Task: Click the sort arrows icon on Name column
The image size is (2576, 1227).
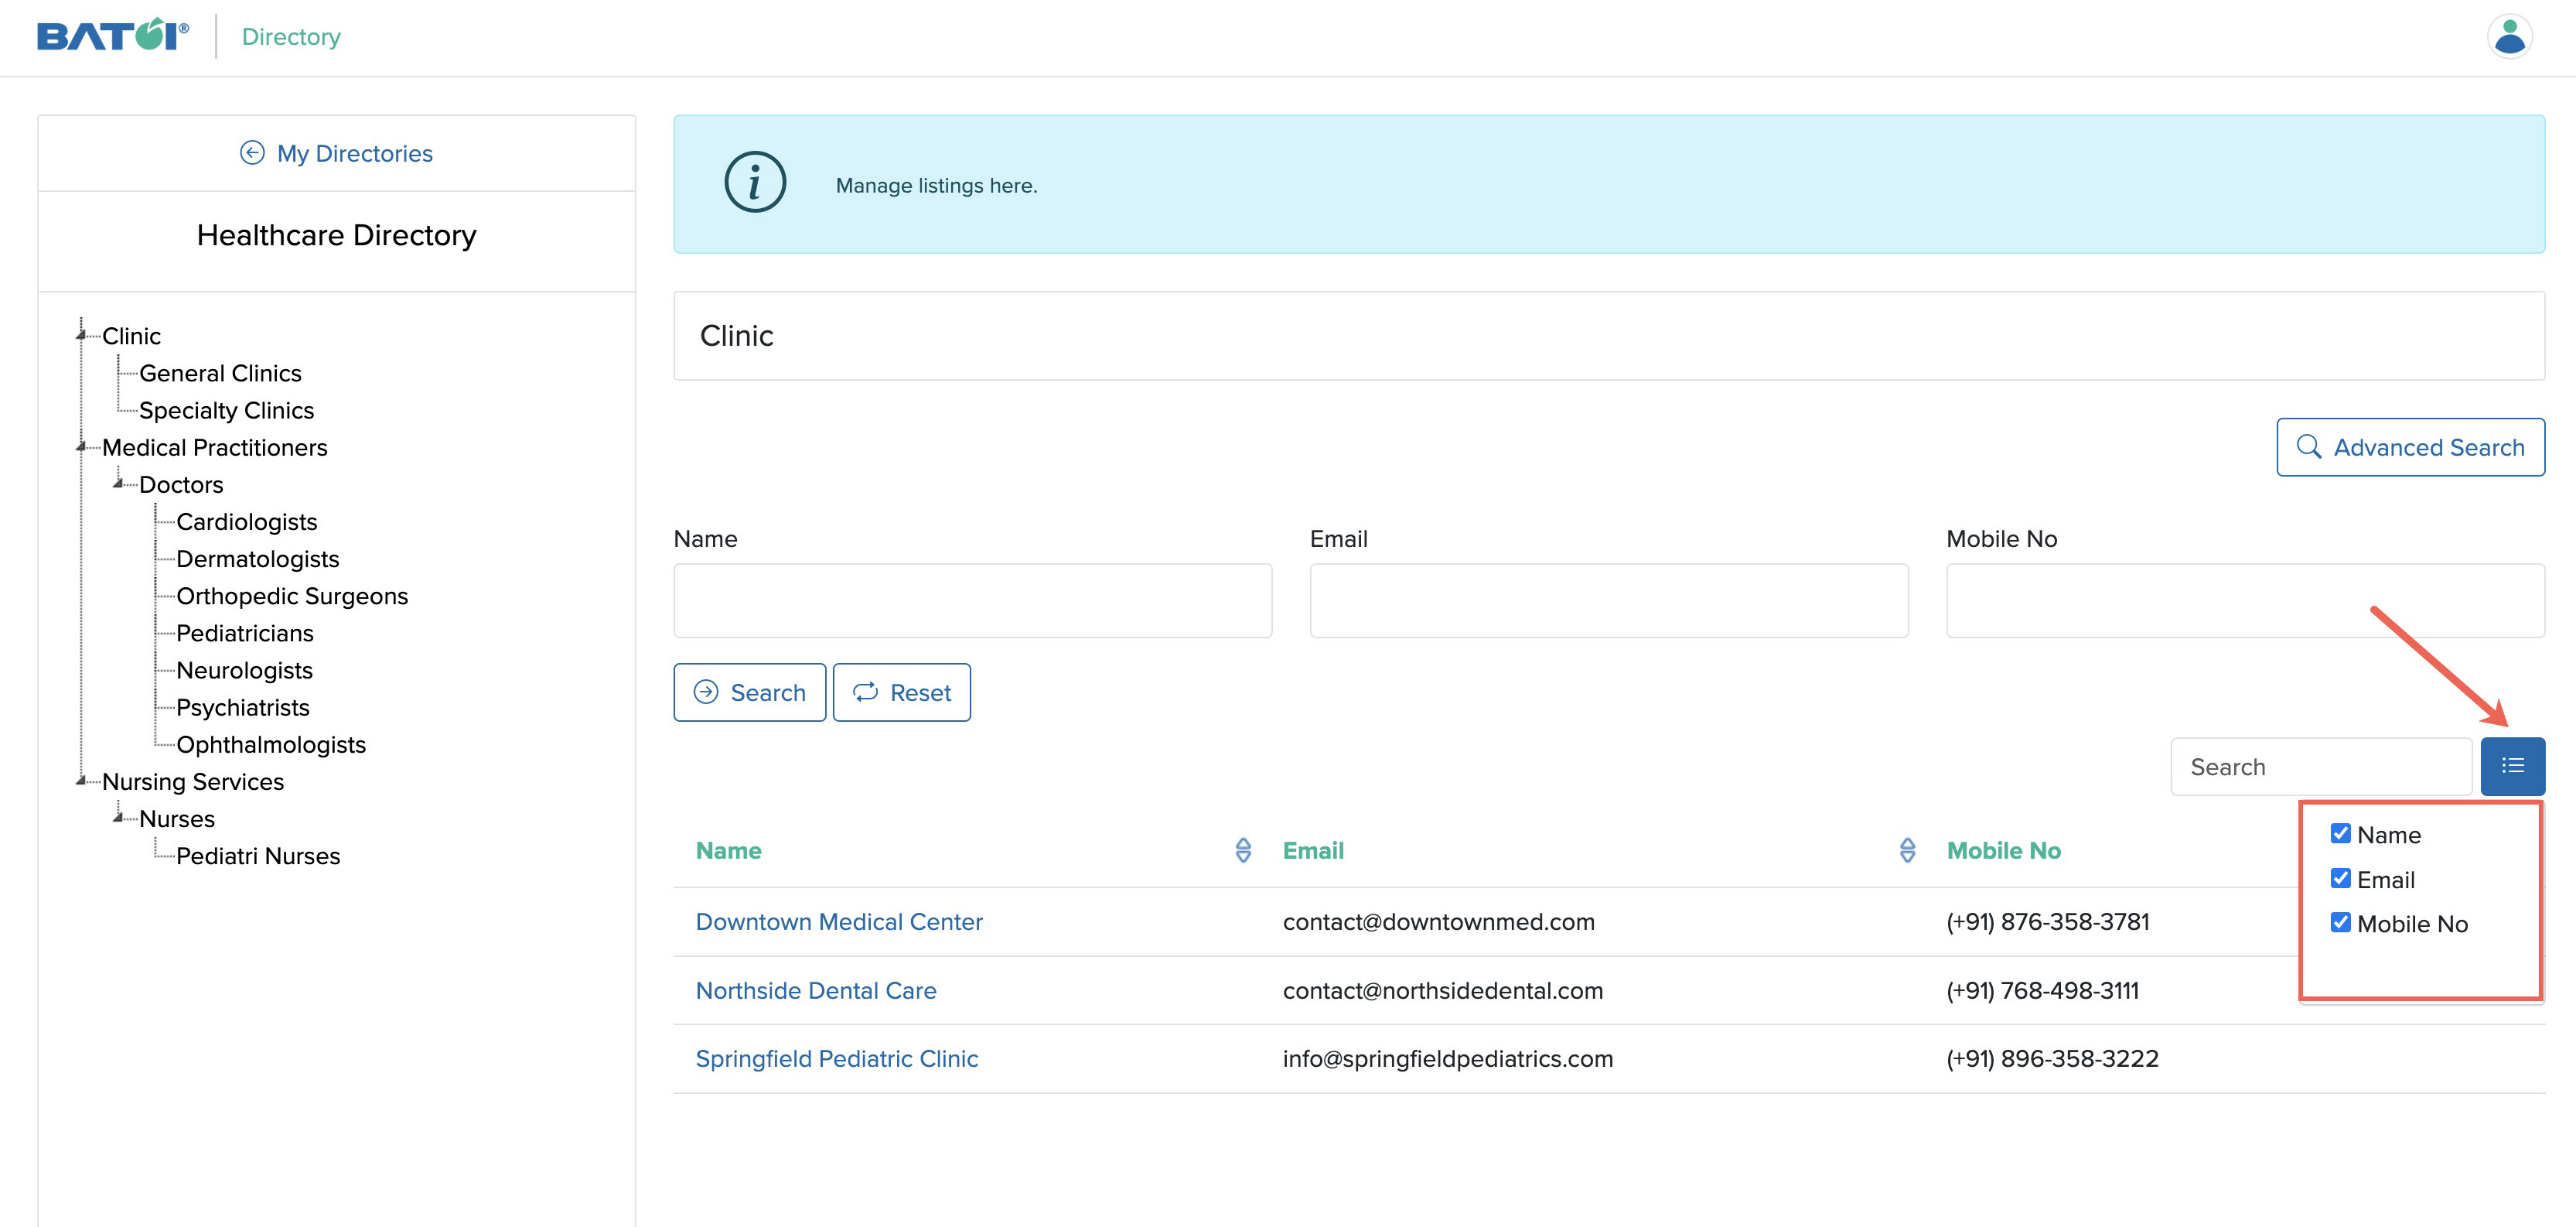Action: click(1244, 849)
